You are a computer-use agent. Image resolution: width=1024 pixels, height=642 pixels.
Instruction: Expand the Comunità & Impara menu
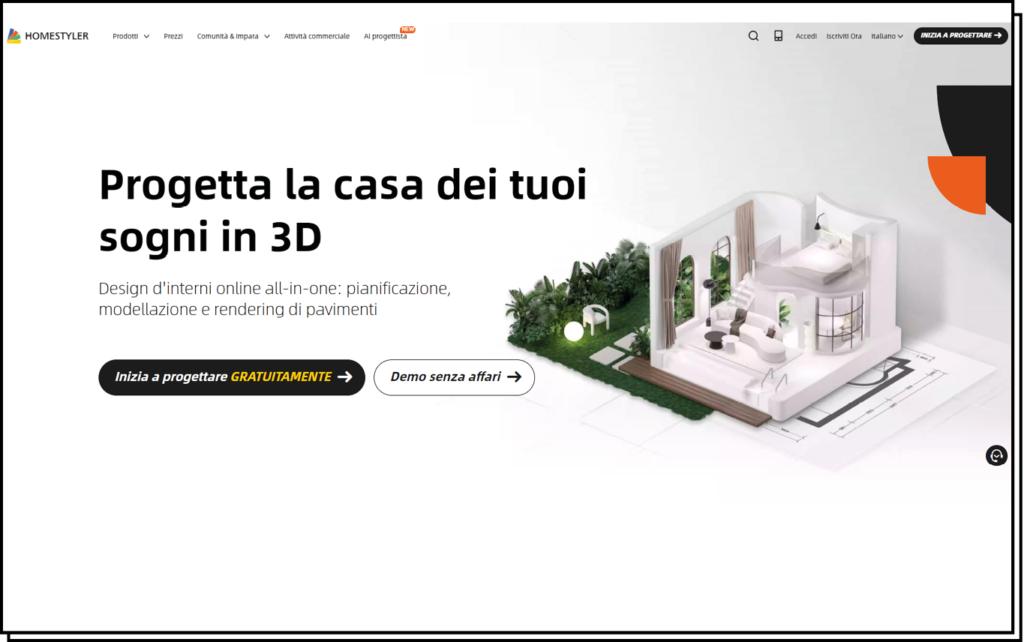[233, 36]
